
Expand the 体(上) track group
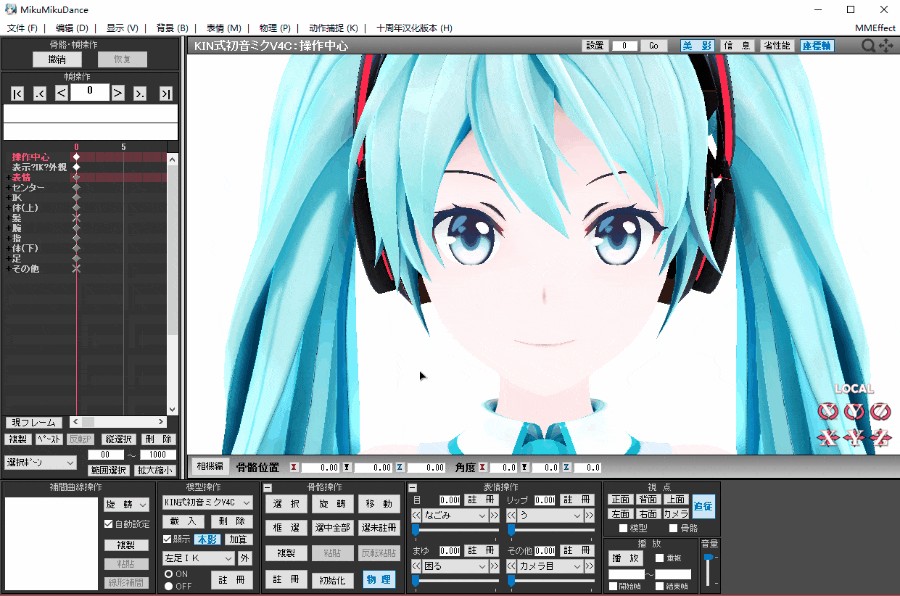[x=8, y=208]
